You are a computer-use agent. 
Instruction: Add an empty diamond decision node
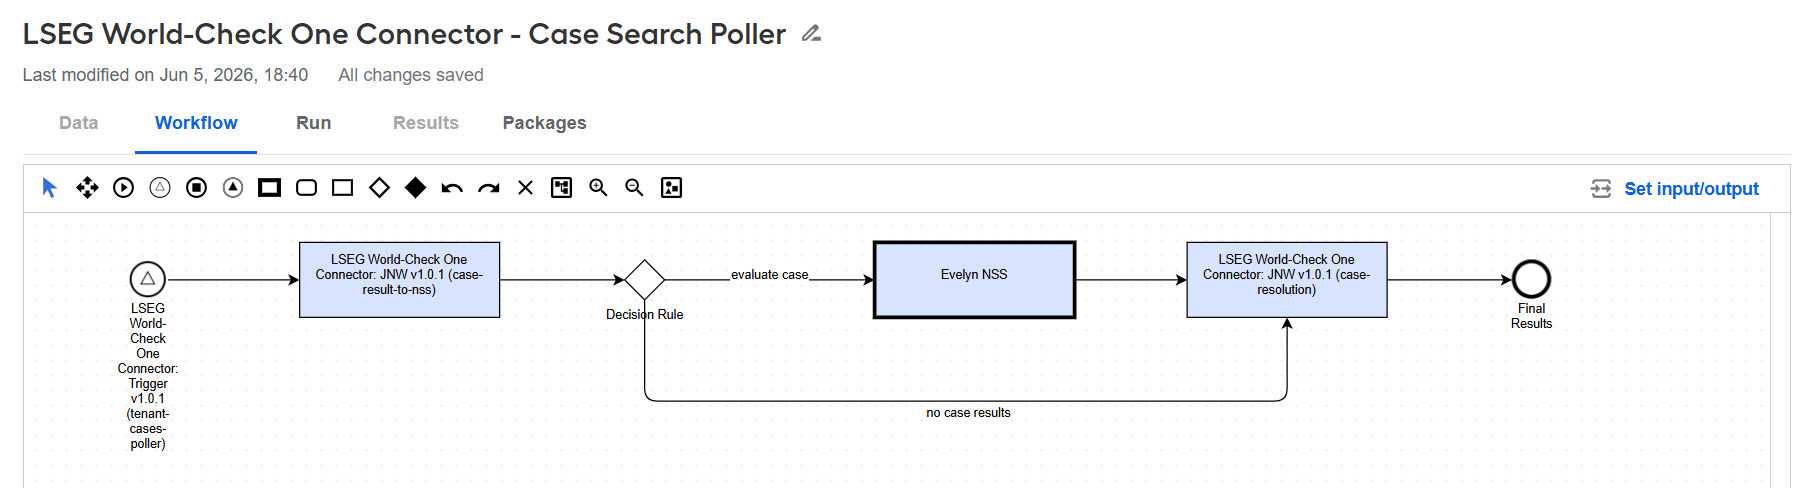pos(379,187)
